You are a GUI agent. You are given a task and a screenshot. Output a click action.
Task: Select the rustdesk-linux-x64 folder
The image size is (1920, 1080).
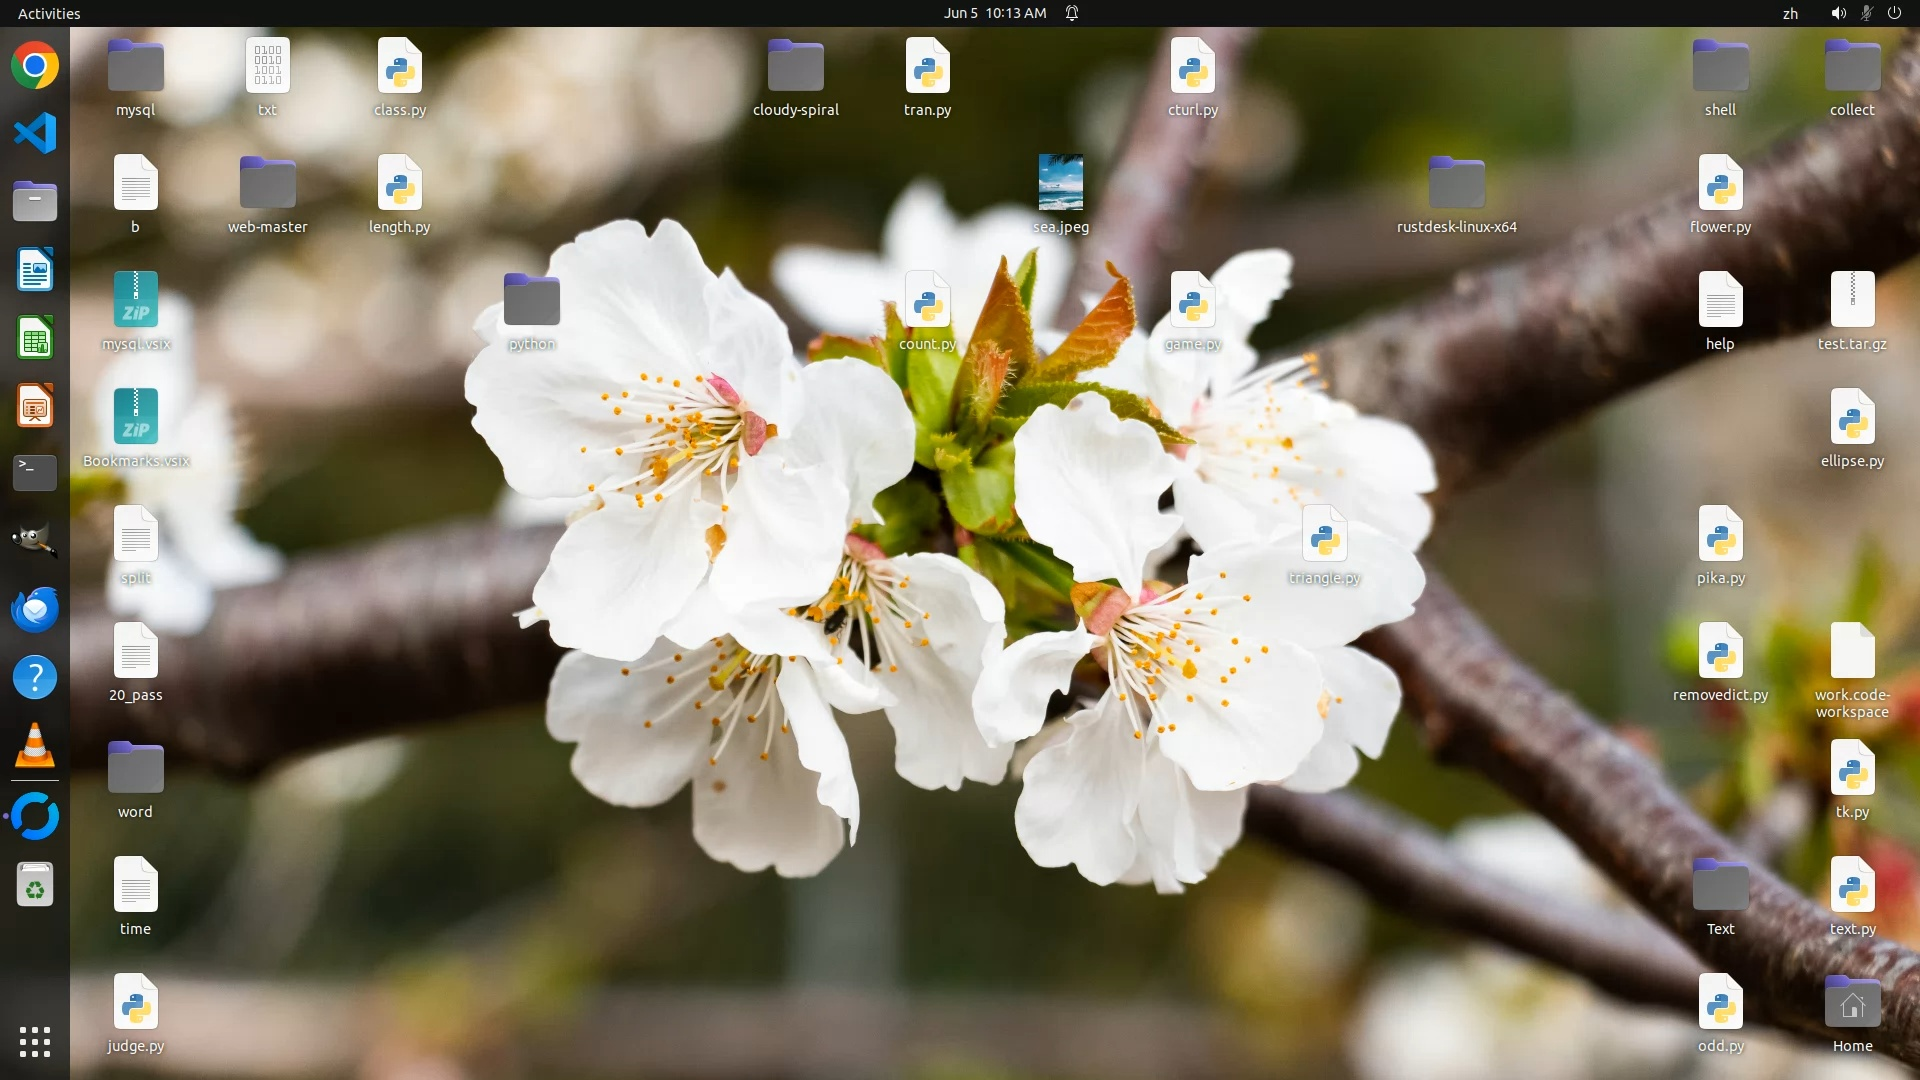pyautogui.click(x=1456, y=183)
